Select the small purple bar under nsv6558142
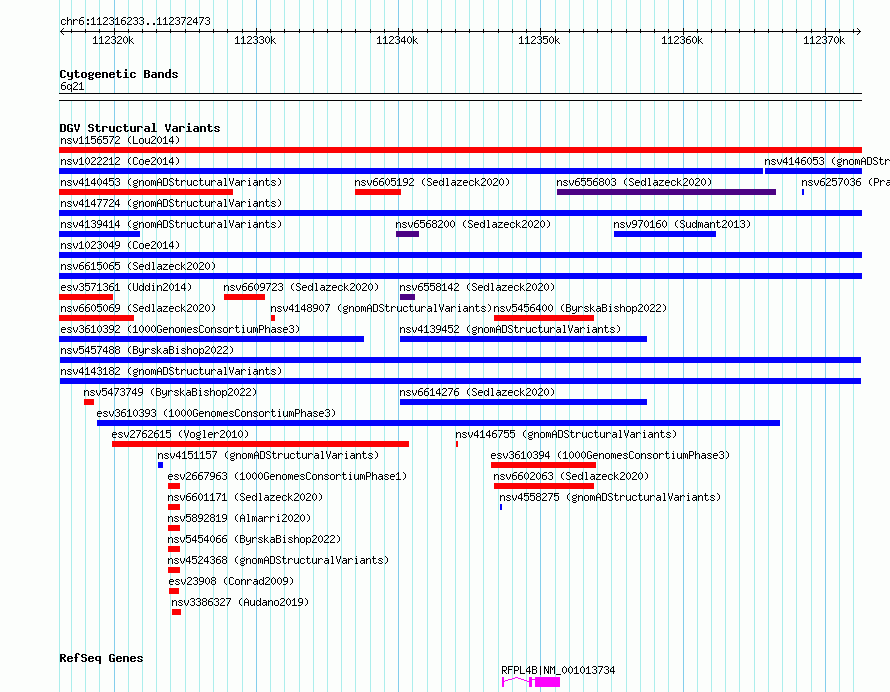This screenshot has height=692, width=890. click(x=408, y=297)
